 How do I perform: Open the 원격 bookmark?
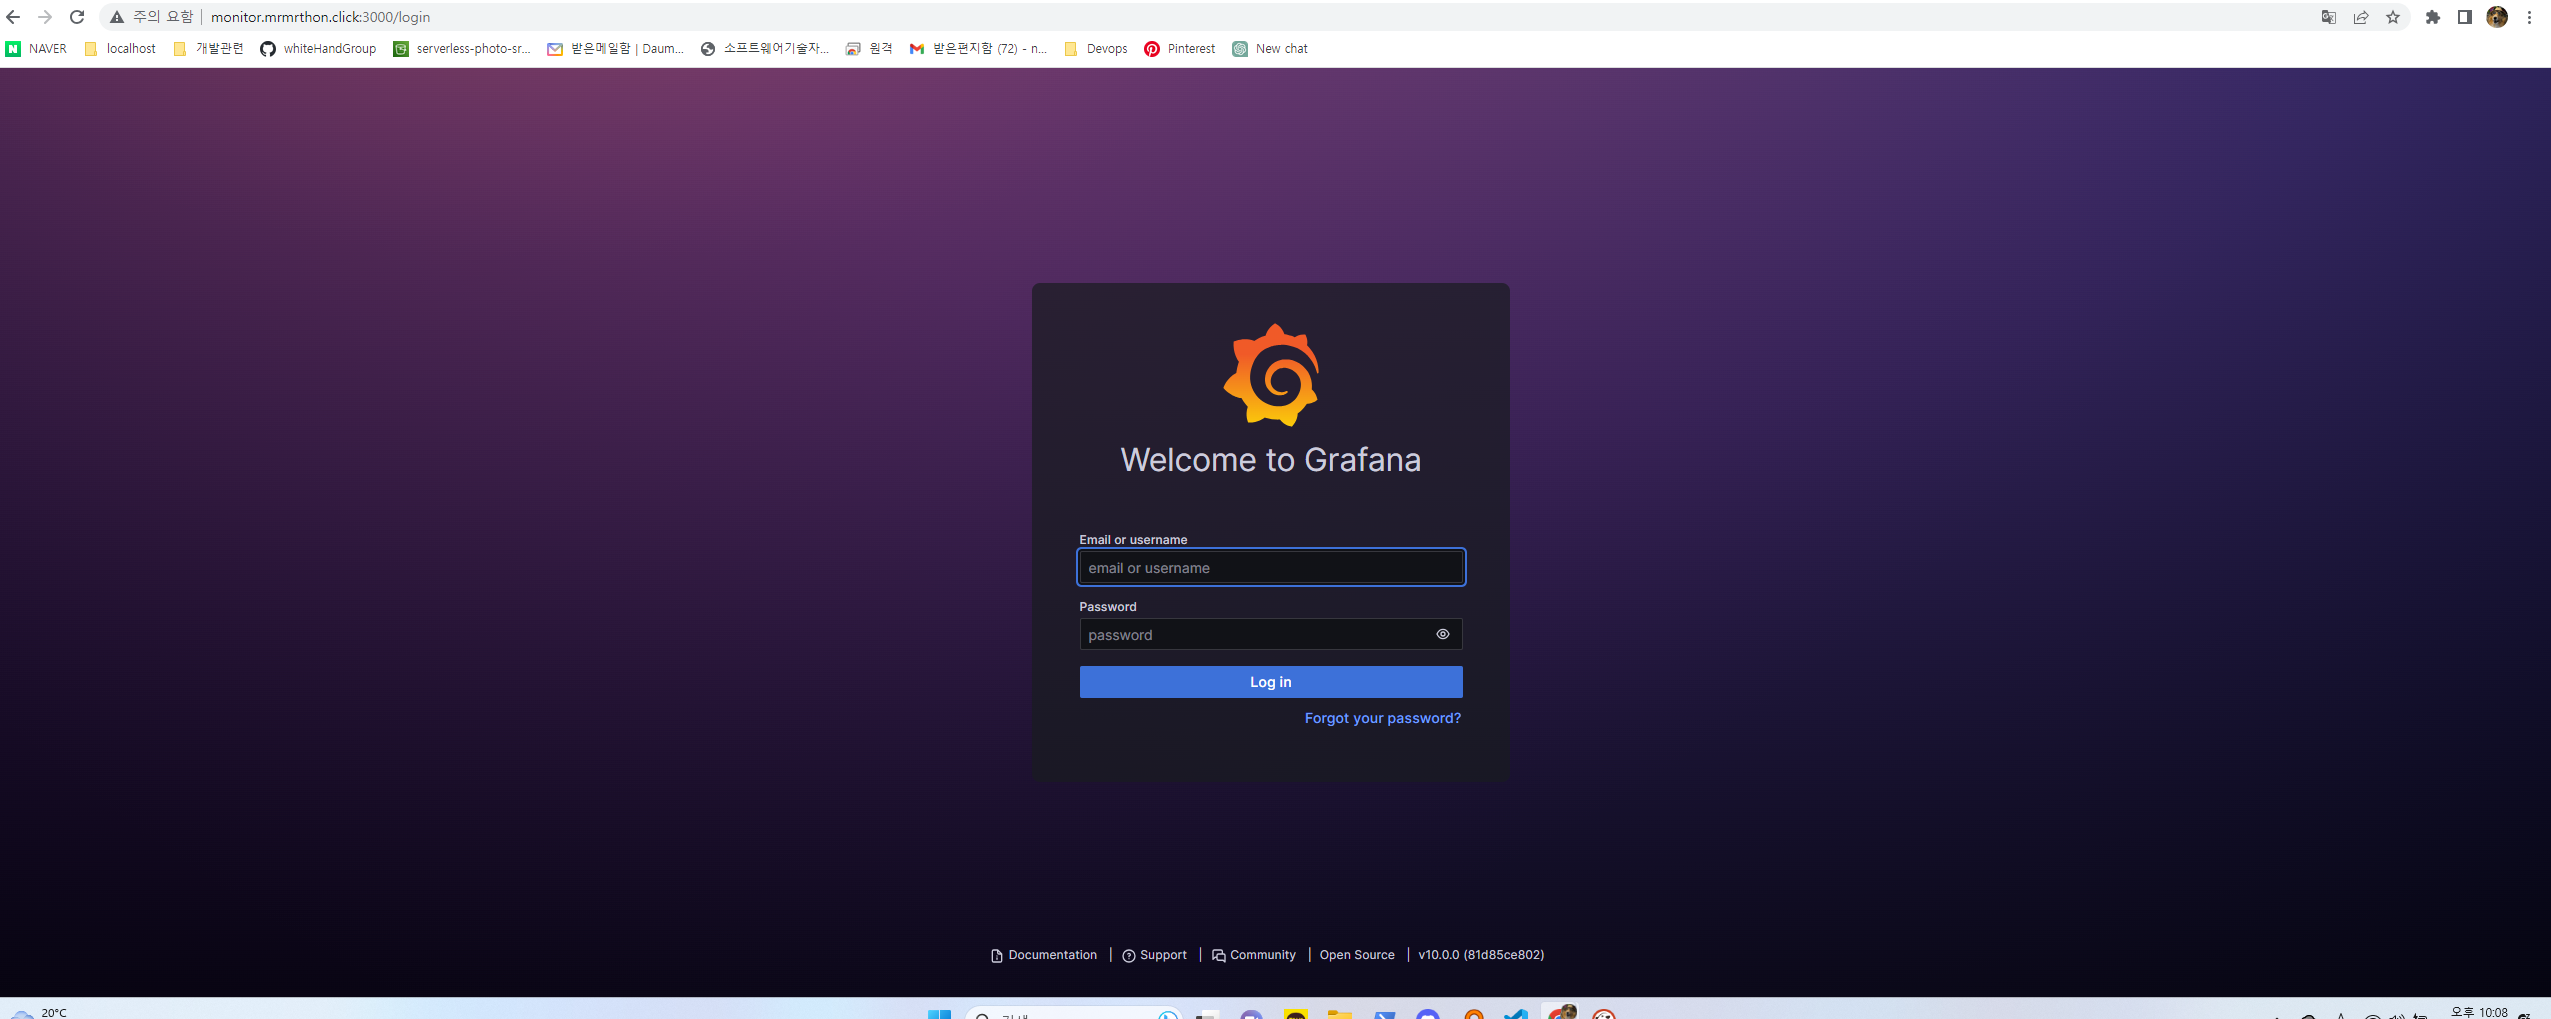[869, 49]
